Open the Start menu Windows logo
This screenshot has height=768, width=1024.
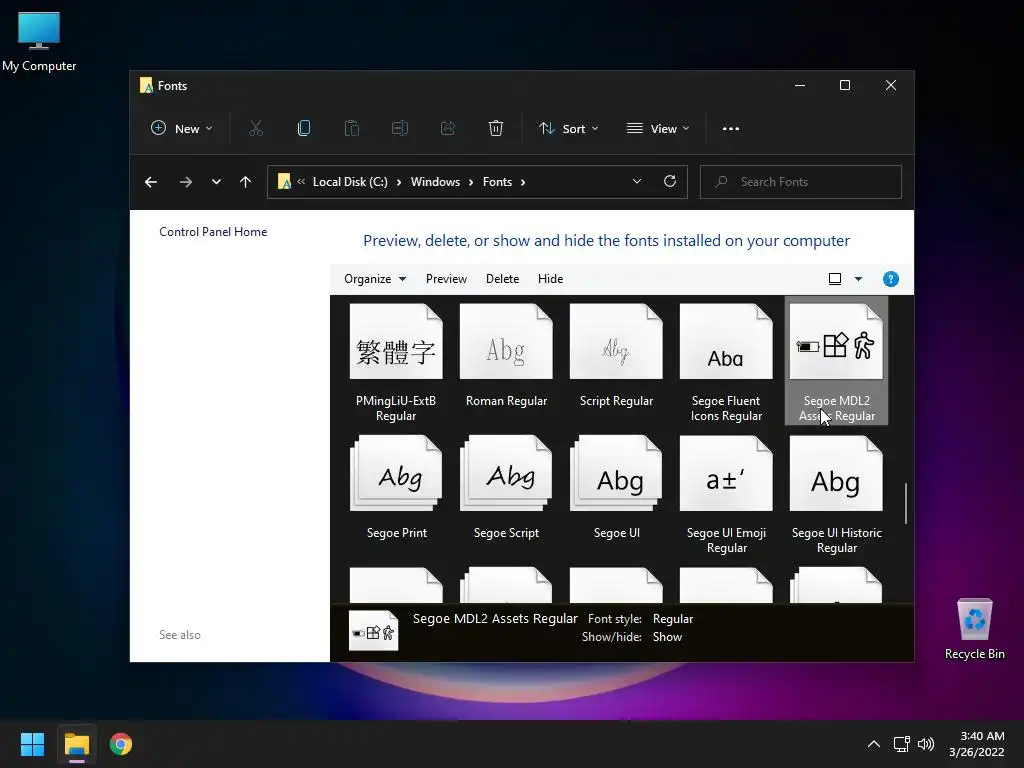pos(32,744)
